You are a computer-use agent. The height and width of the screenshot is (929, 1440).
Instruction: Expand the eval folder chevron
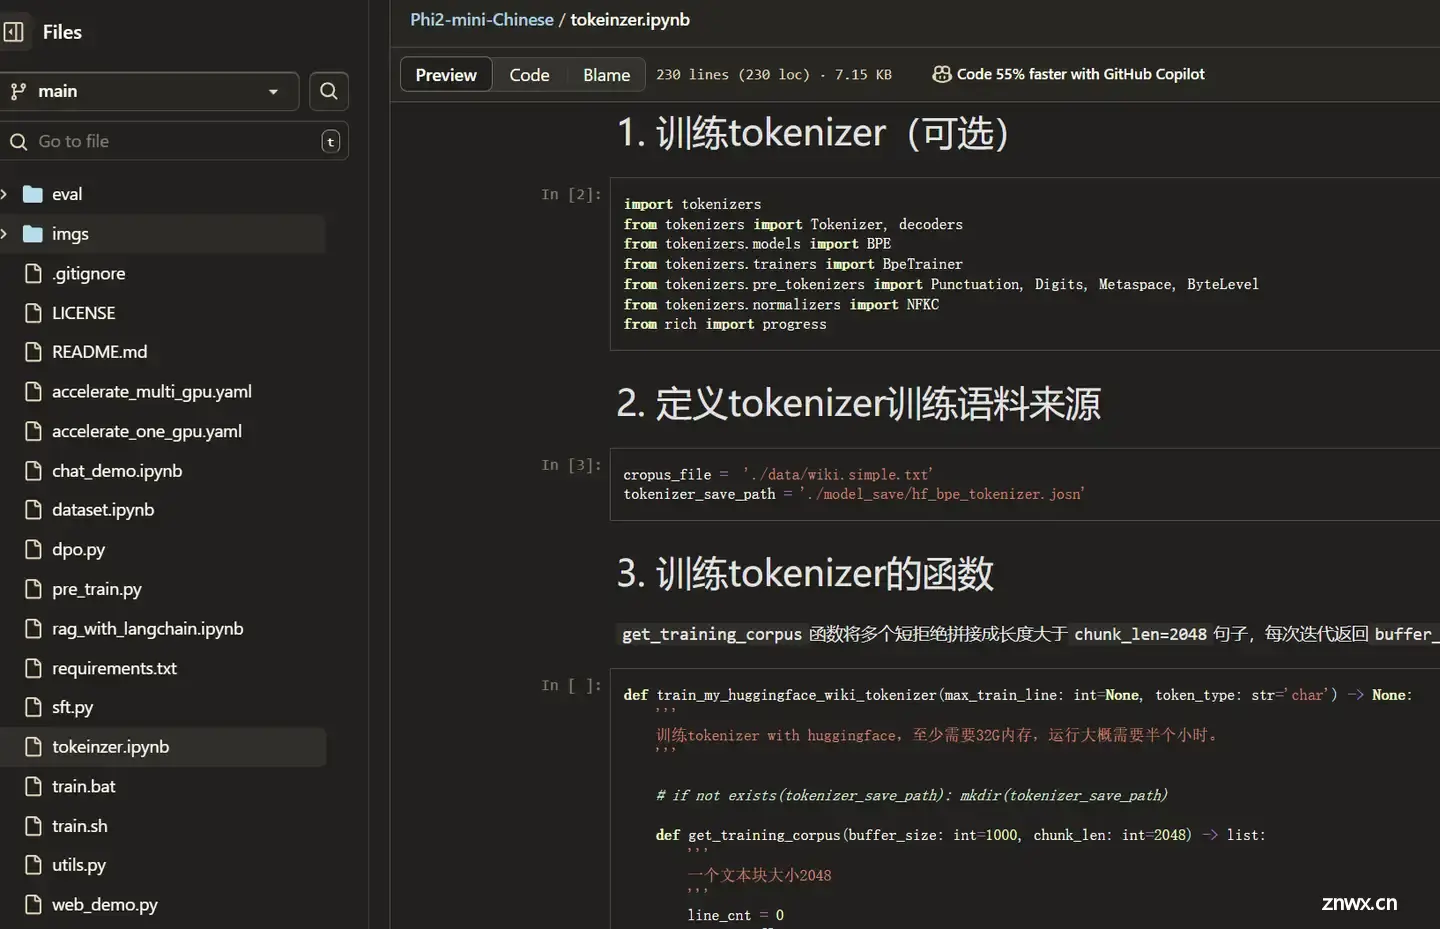click(4, 194)
